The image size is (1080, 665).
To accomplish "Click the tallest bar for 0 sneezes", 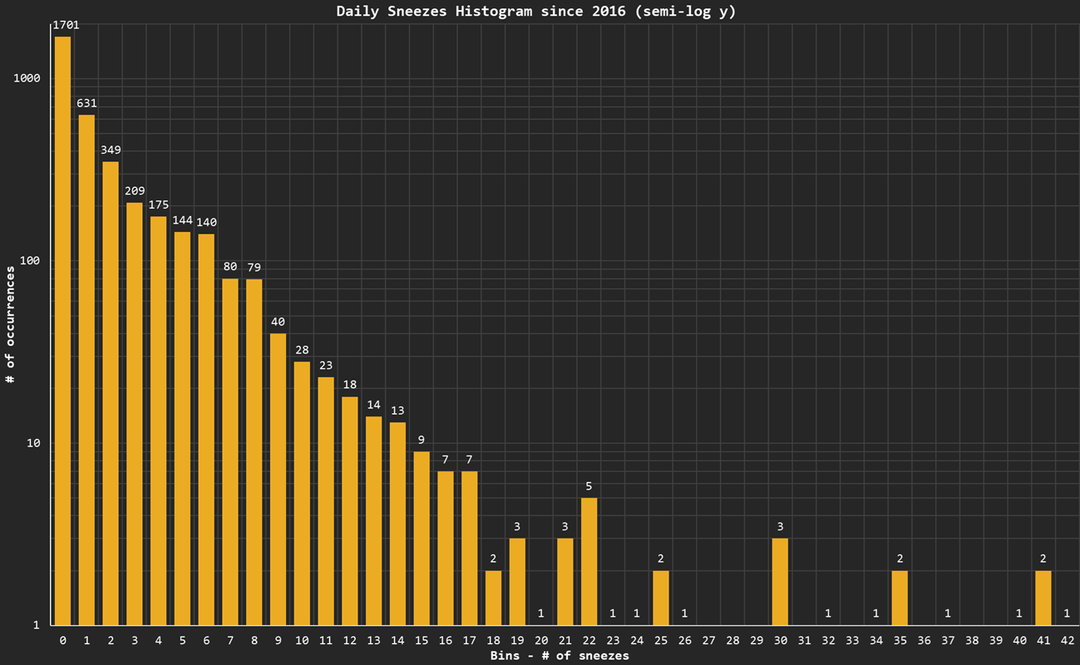I will (x=62, y=330).
